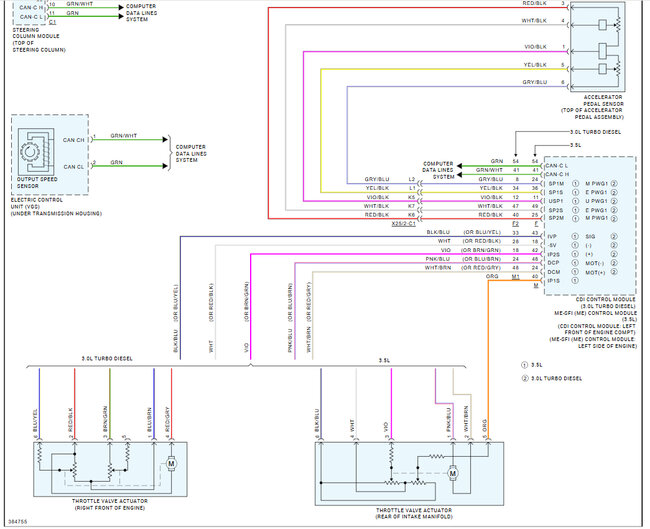Click the circled 2 beside the 3.0L Turbo Diesel legend entry
The image size is (650, 529).
[x=524, y=378]
